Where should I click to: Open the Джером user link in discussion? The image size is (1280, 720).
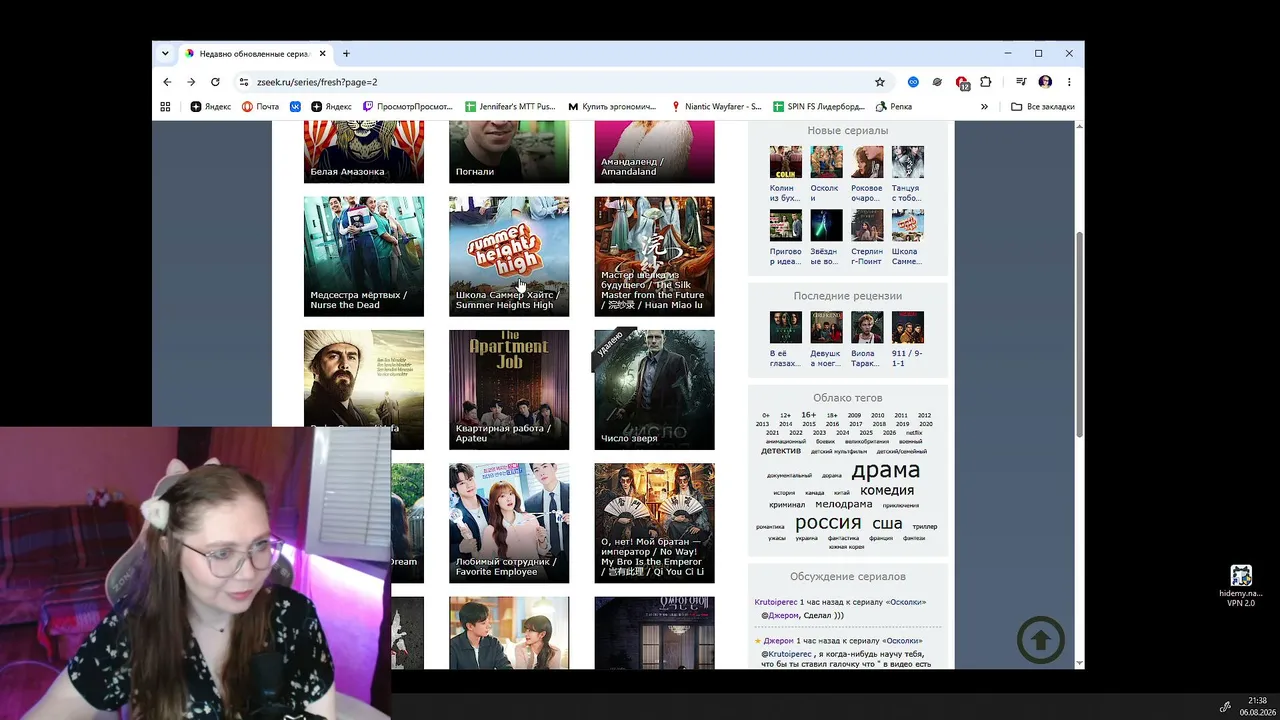click(x=778, y=640)
